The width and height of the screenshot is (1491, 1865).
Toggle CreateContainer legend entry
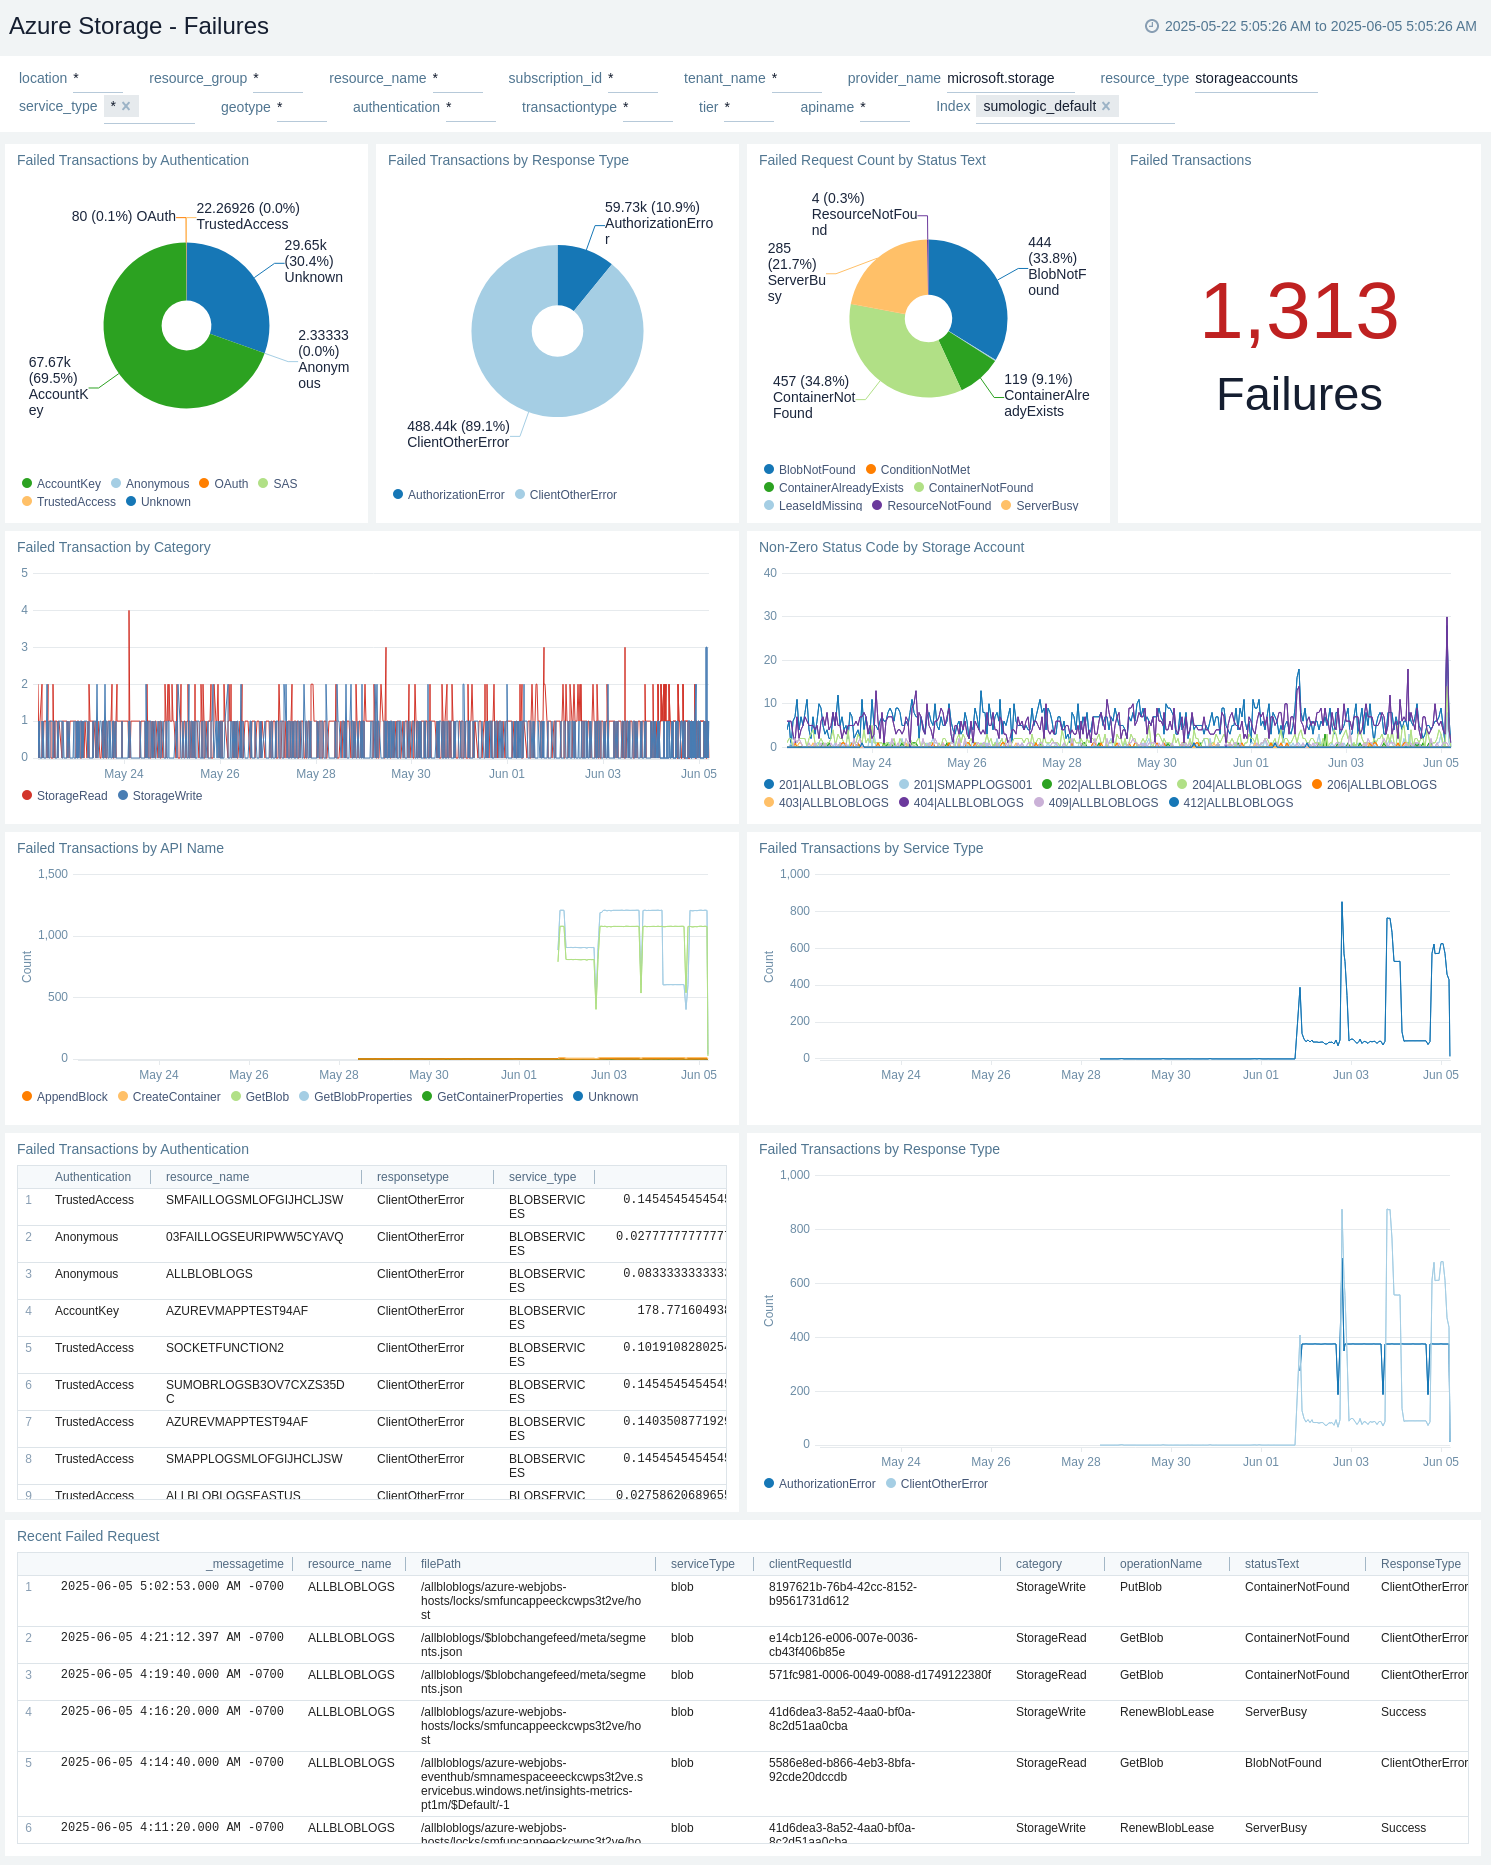click(169, 1097)
